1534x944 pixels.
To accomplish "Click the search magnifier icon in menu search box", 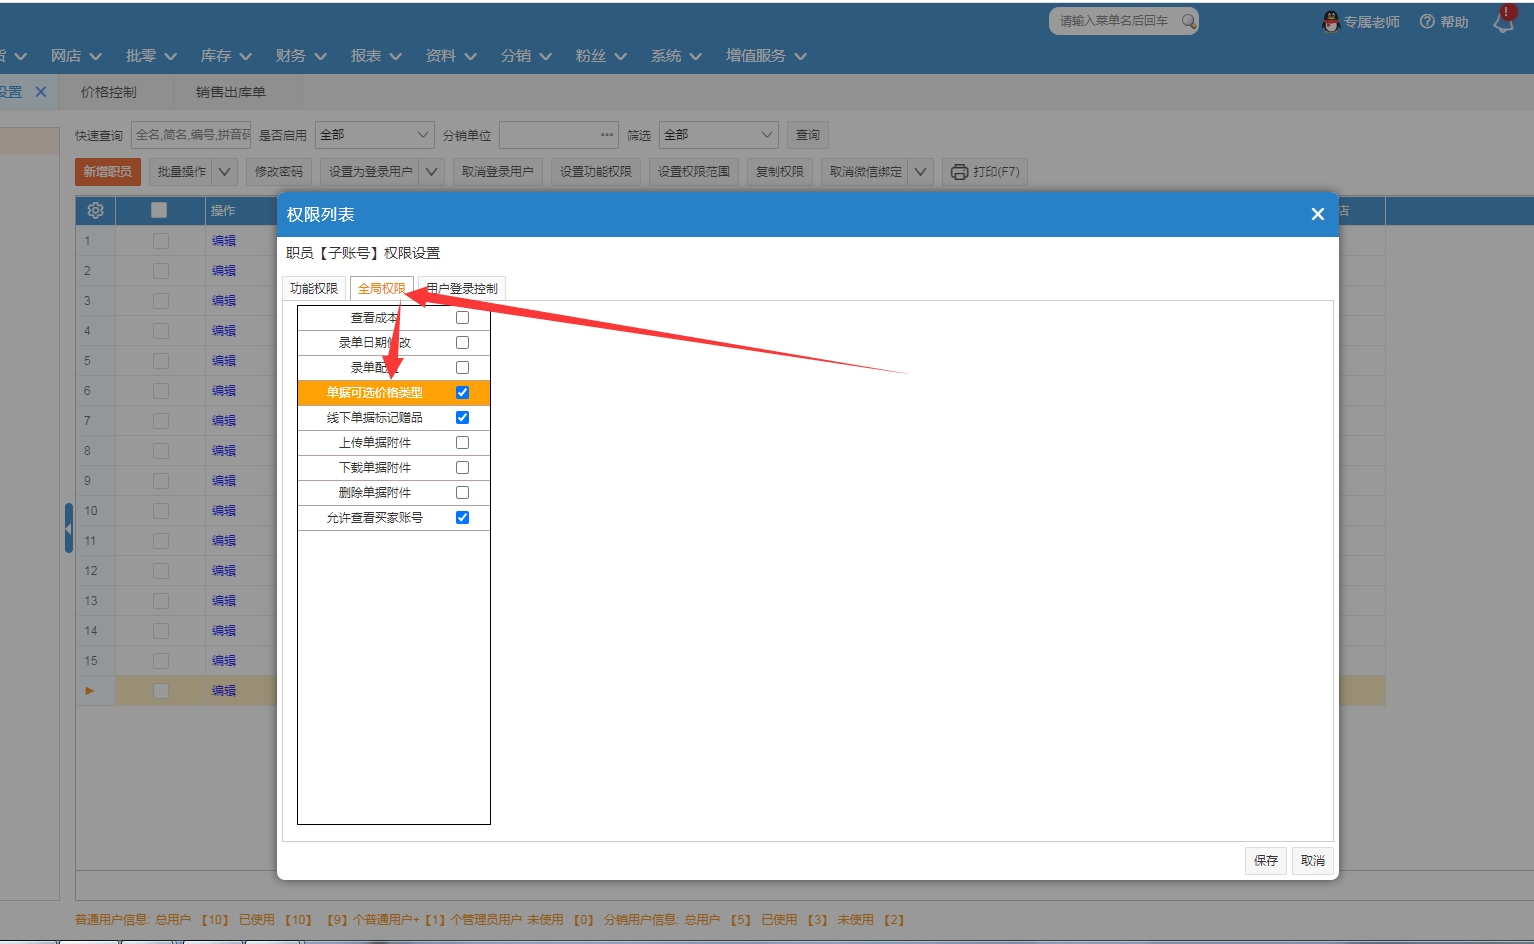I will pyautogui.click(x=1188, y=21).
